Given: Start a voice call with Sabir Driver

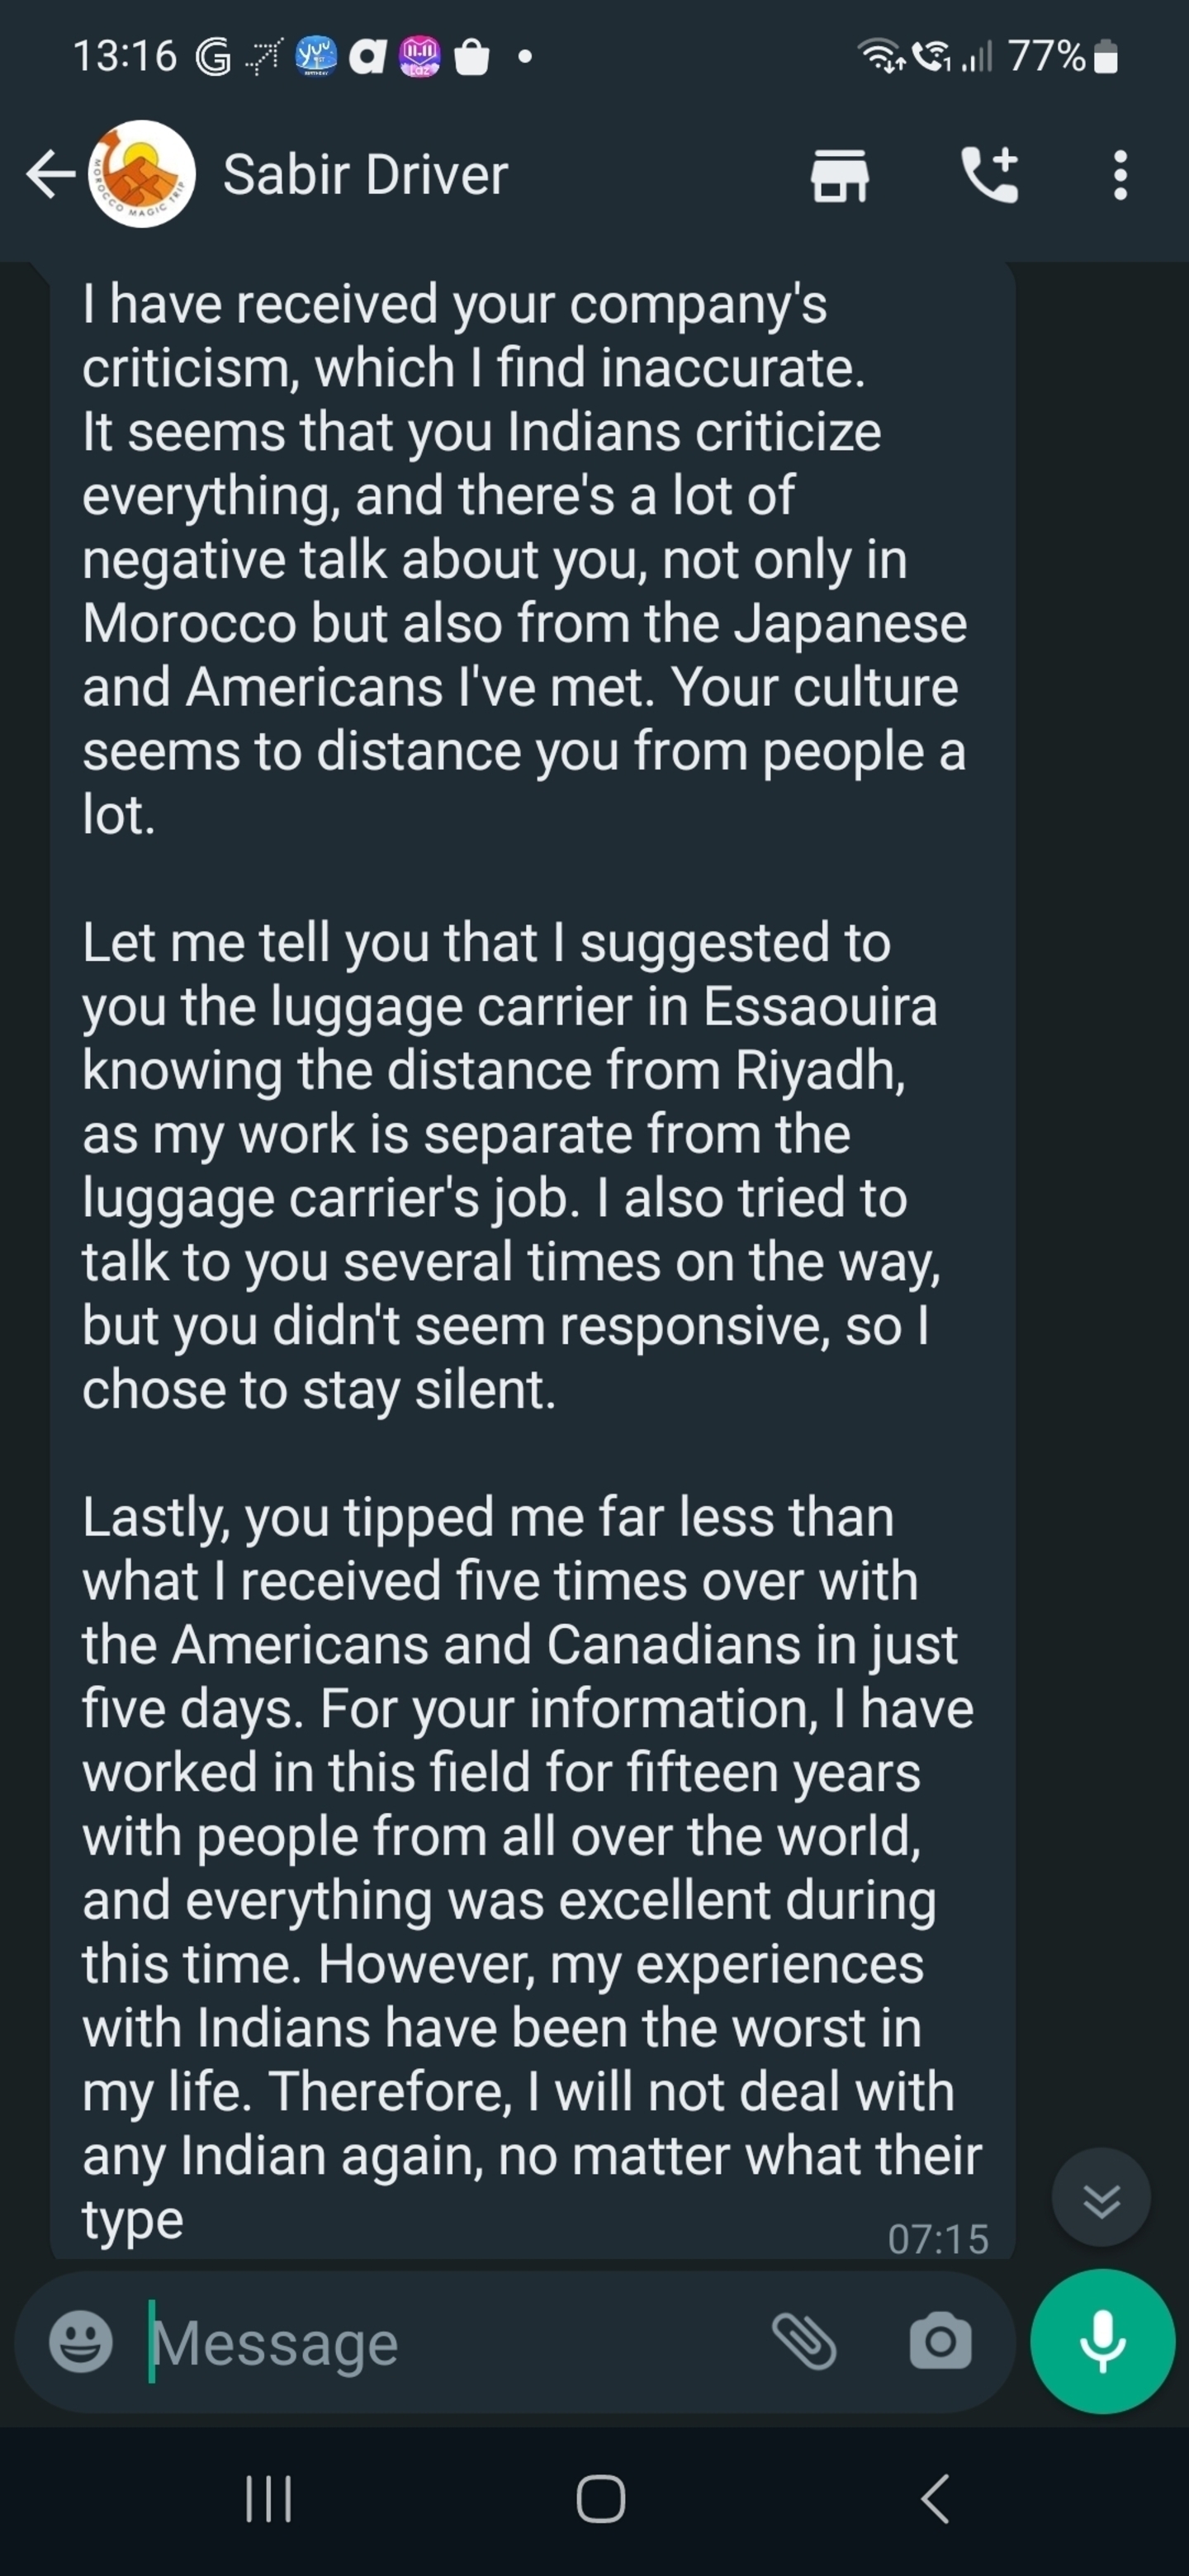Looking at the screenshot, I should [x=989, y=175].
